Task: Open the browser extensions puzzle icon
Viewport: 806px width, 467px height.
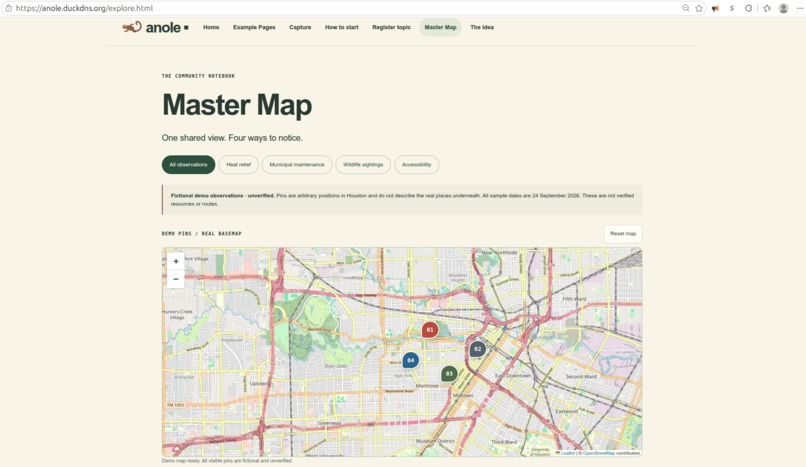Action: pyautogui.click(x=748, y=8)
